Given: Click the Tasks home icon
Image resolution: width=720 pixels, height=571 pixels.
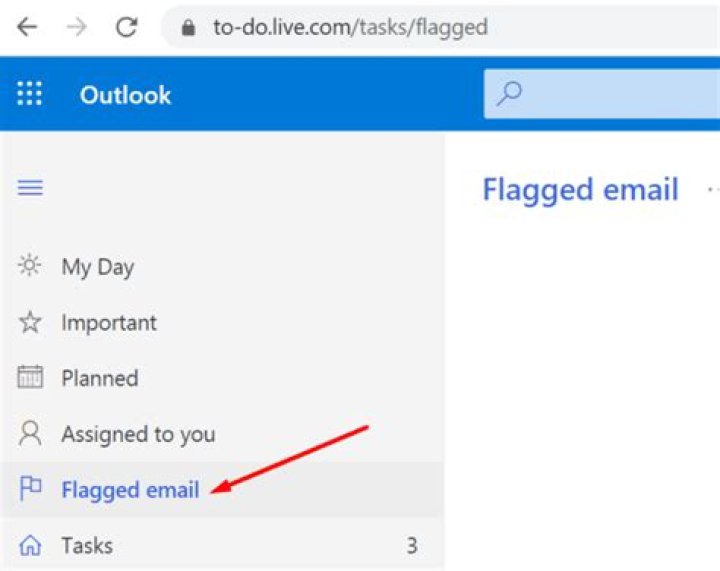Looking at the screenshot, I should pos(31,545).
